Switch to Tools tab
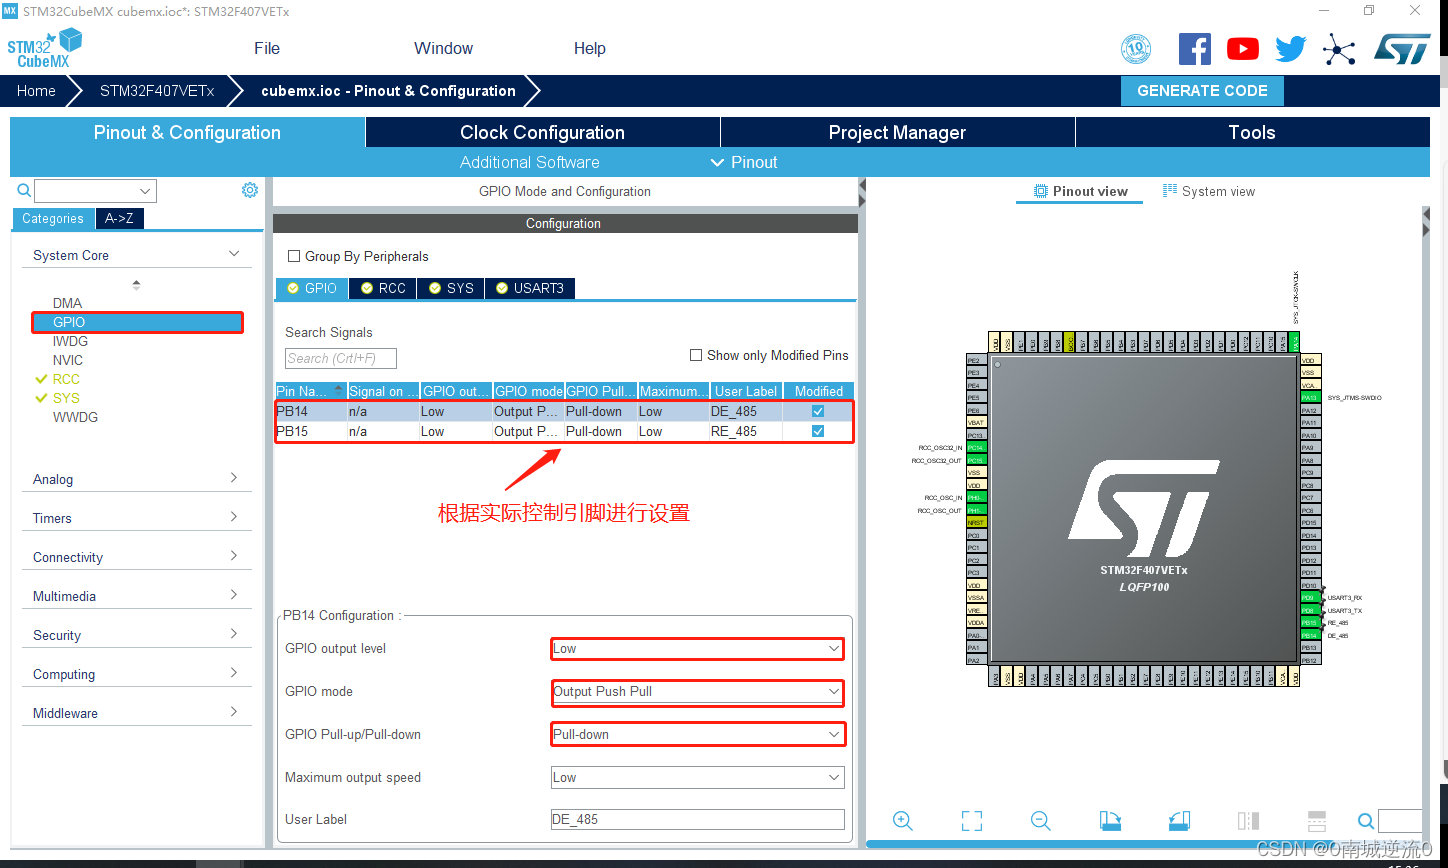1448x868 pixels. (x=1252, y=133)
